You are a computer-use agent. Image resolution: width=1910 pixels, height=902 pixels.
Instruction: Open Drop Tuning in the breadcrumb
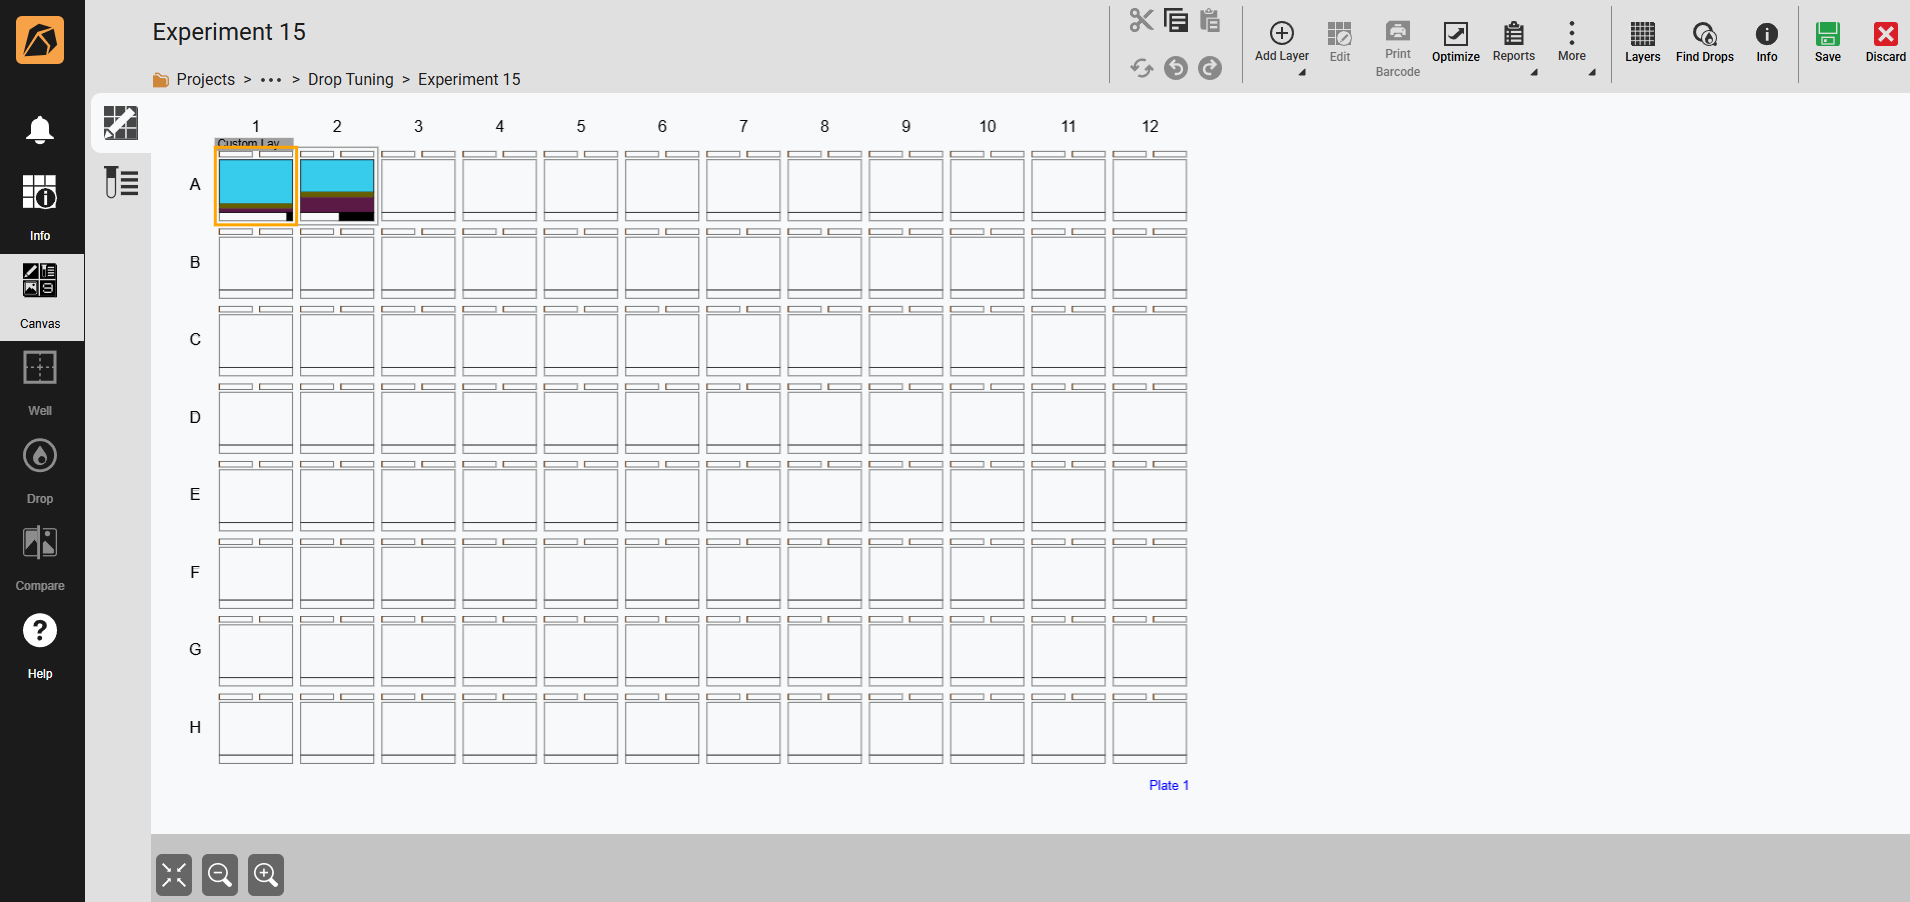(351, 80)
